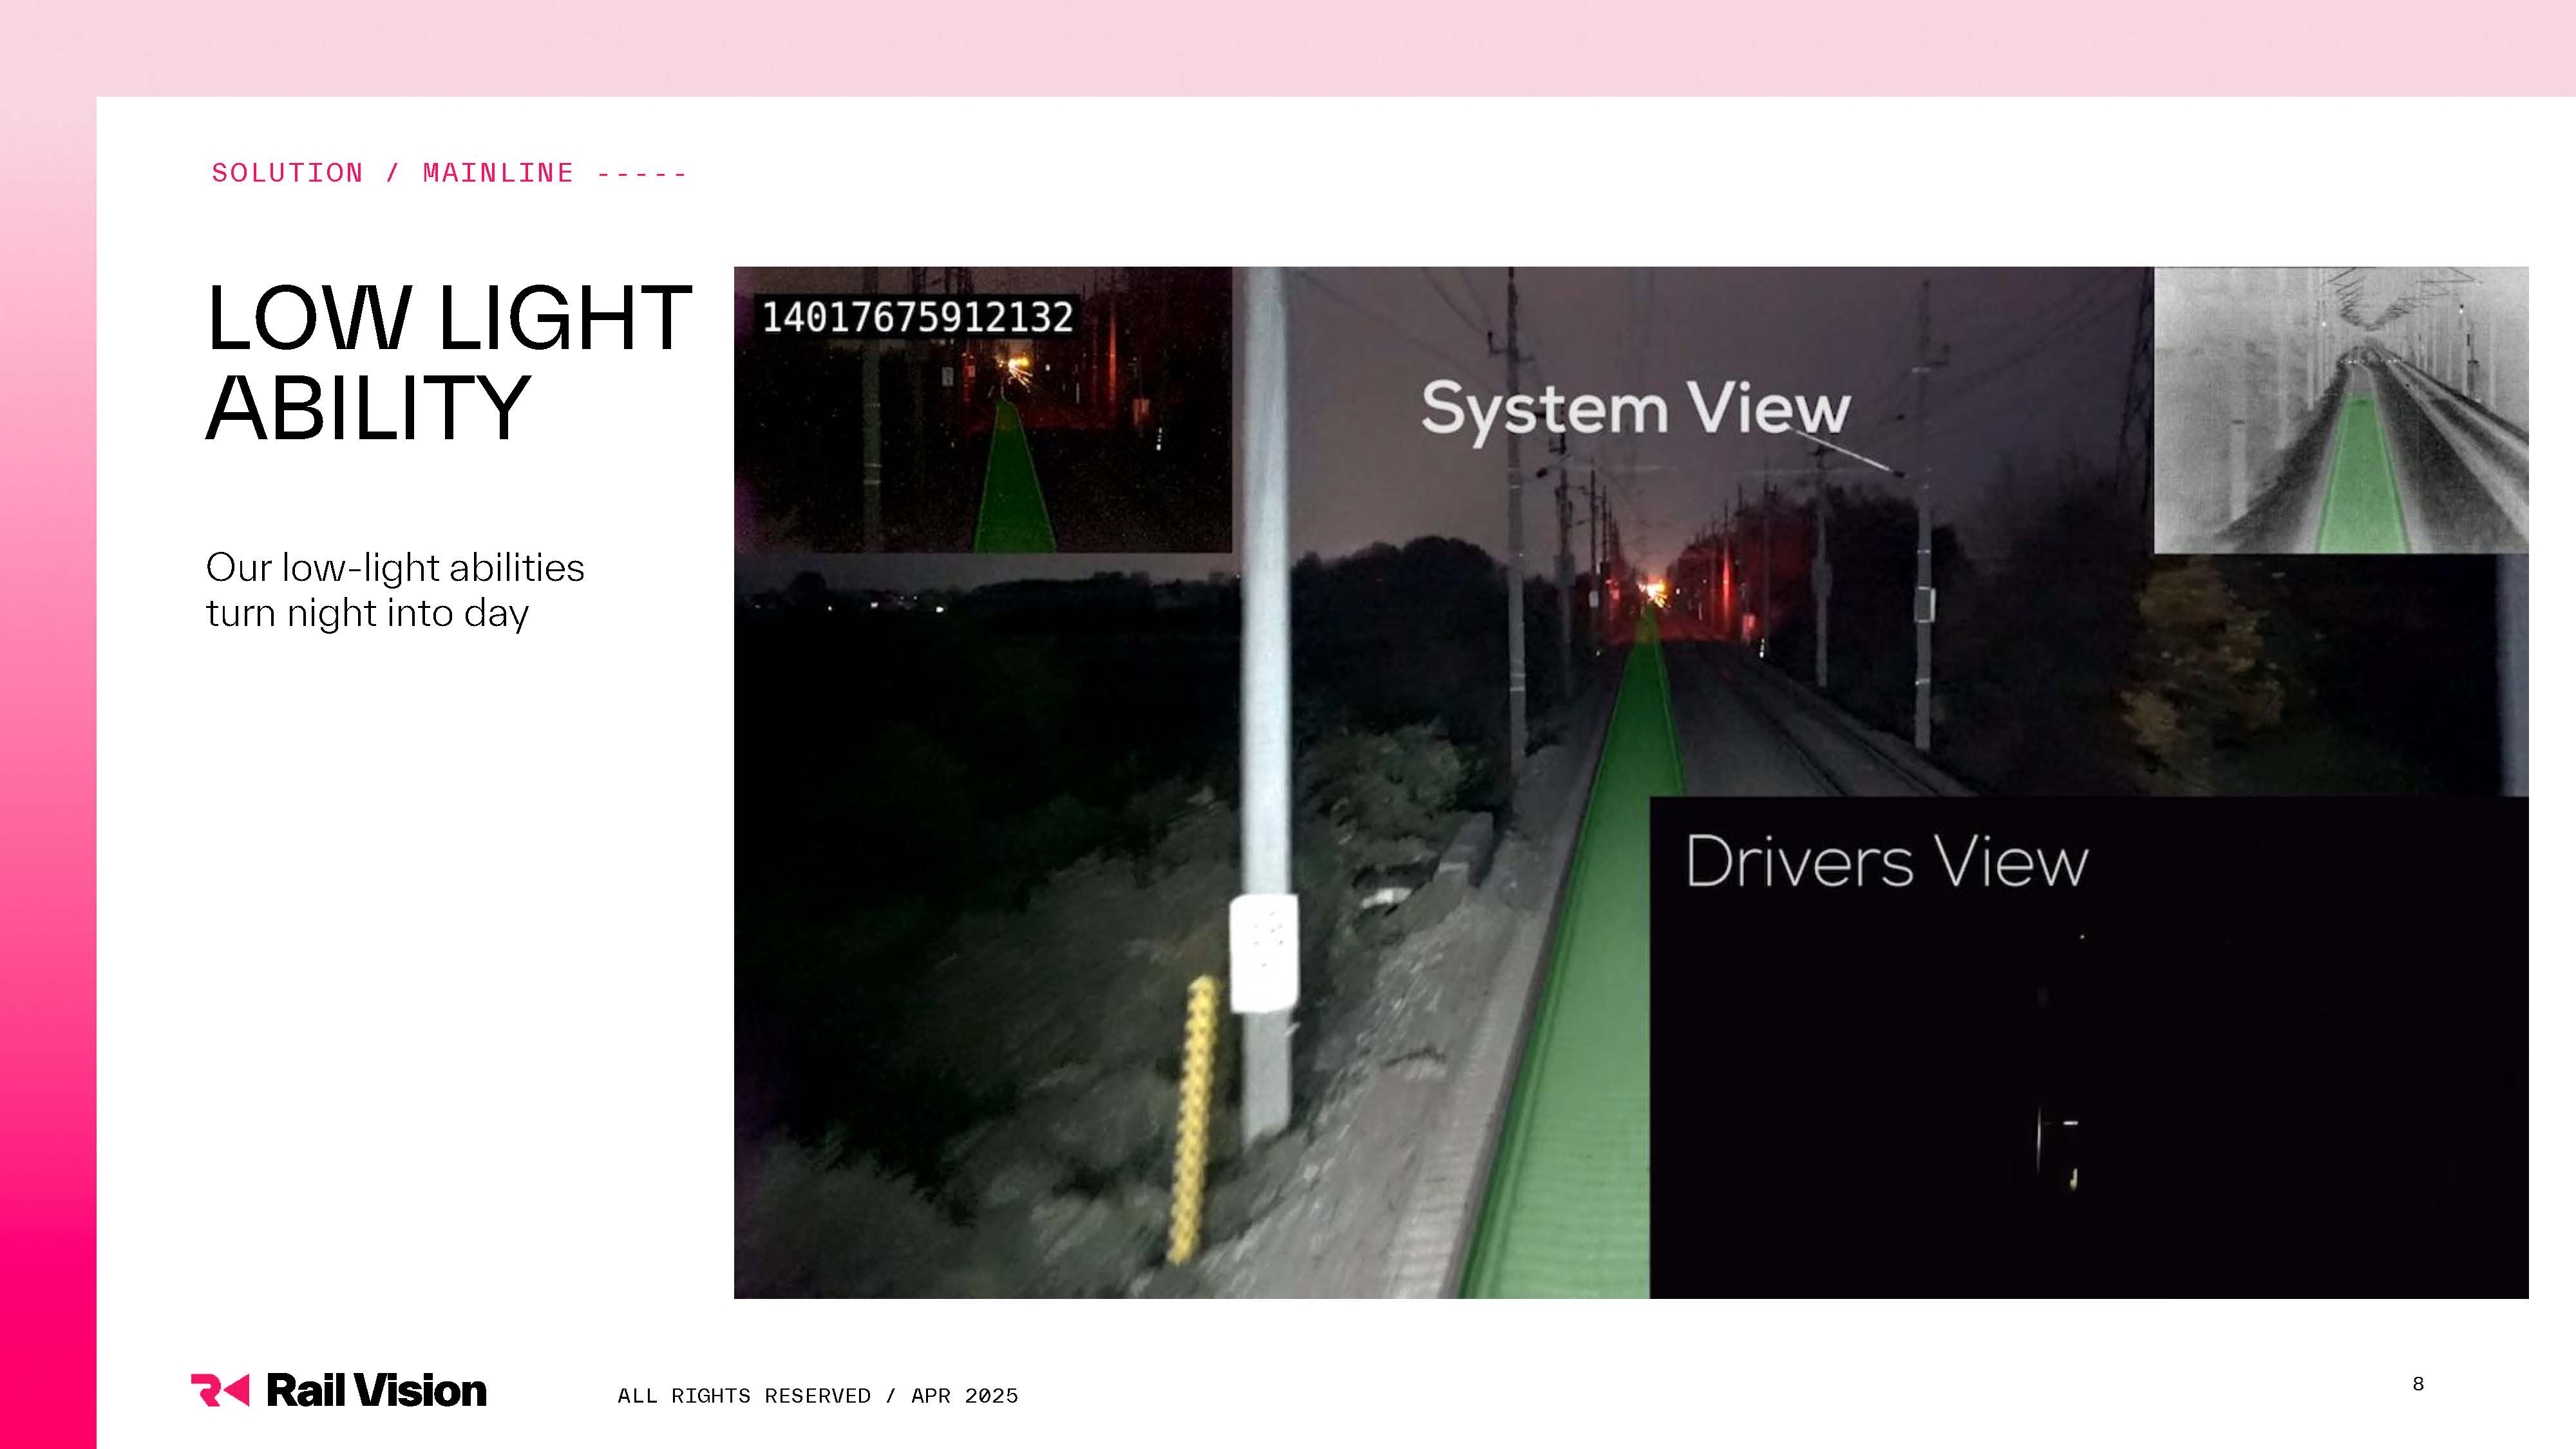Click the 'Drivers View' label

pyautogui.click(x=1887, y=861)
